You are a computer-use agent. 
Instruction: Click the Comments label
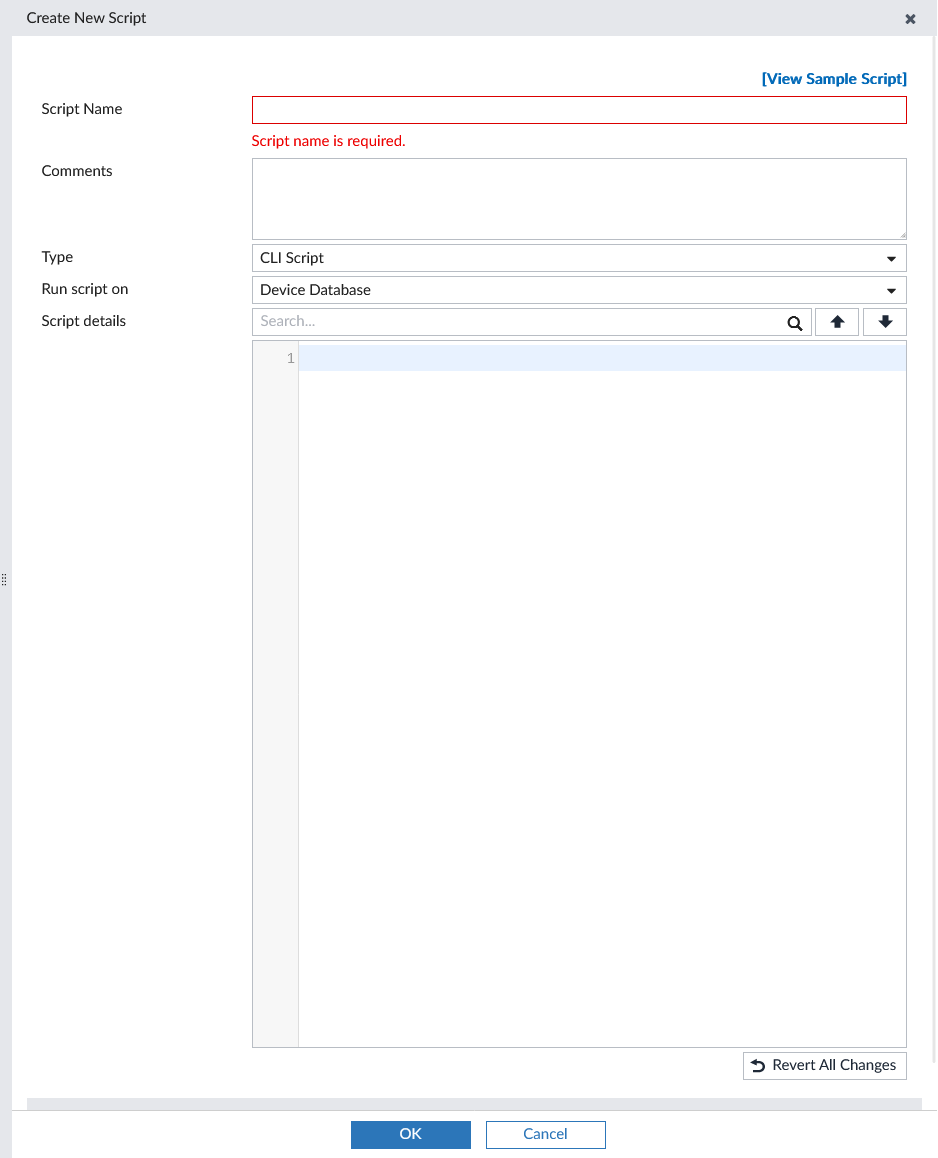click(x=77, y=171)
